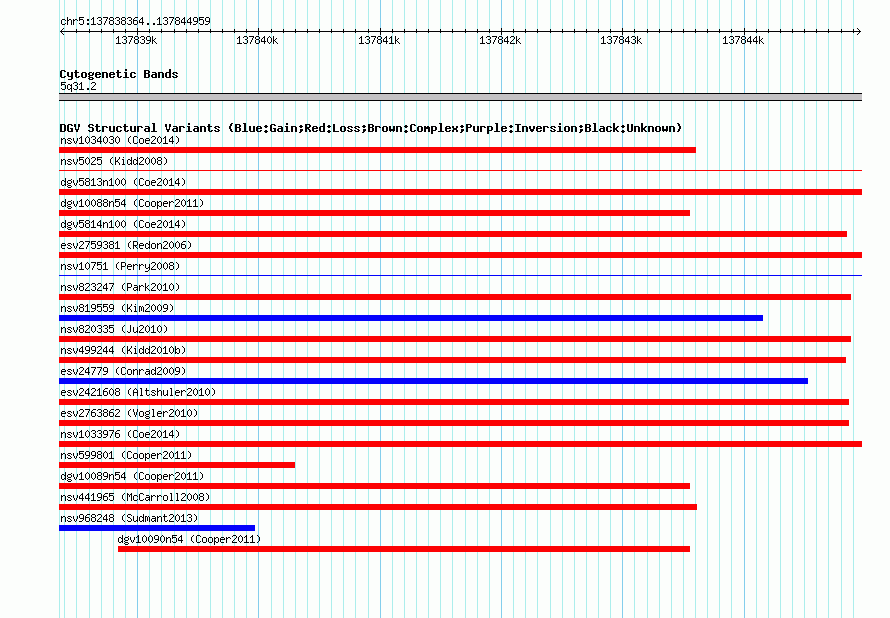Click the esv2421608 (Altshuler2010) label
Image resolution: width=890 pixels, height=618 pixels.
[138, 392]
